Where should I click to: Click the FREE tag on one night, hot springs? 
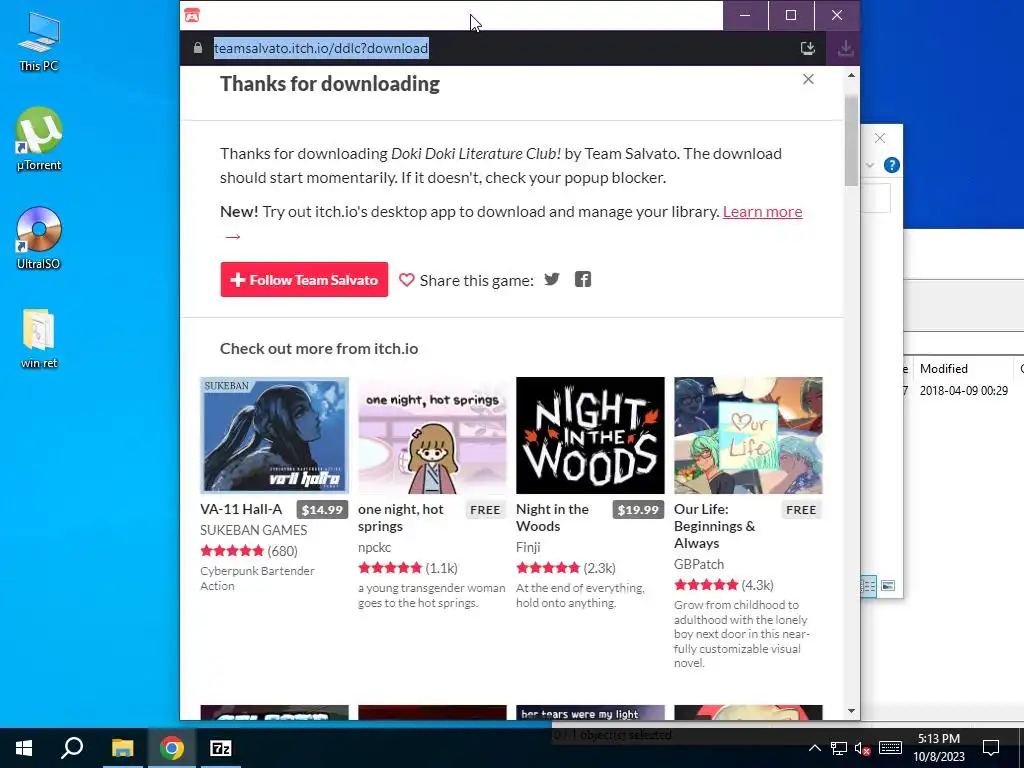[485, 510]
